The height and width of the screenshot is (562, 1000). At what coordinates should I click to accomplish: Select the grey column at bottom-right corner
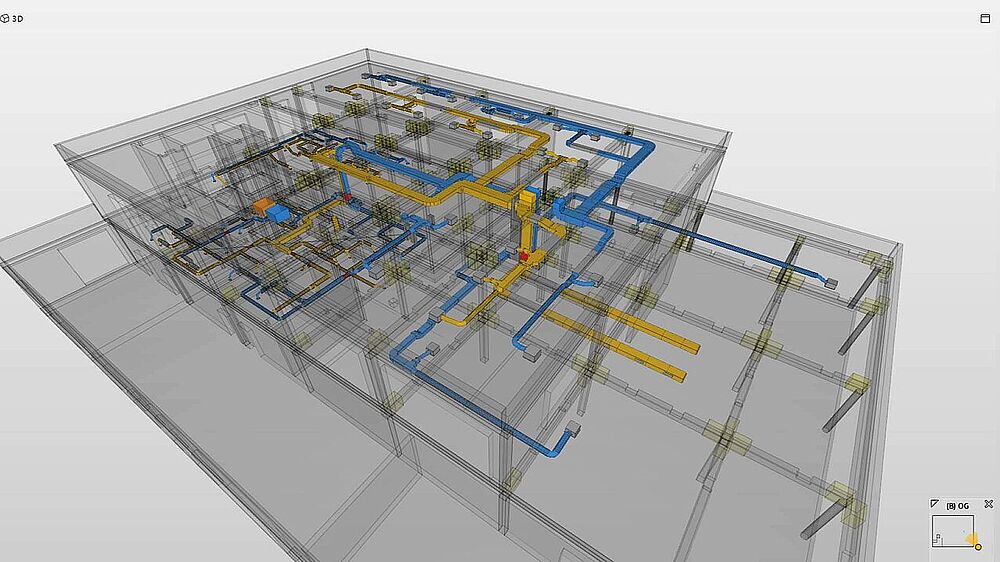click(x=820, y=523)
